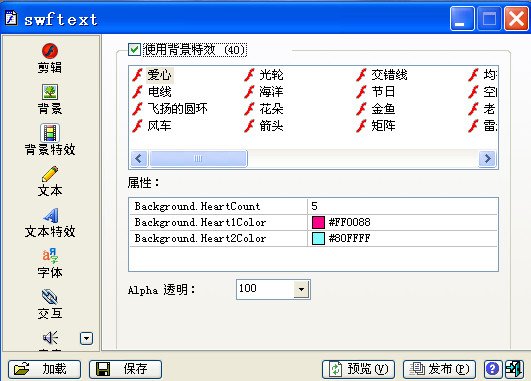
Task: Select the 交错线 background effect
Action: coord(389,75)
